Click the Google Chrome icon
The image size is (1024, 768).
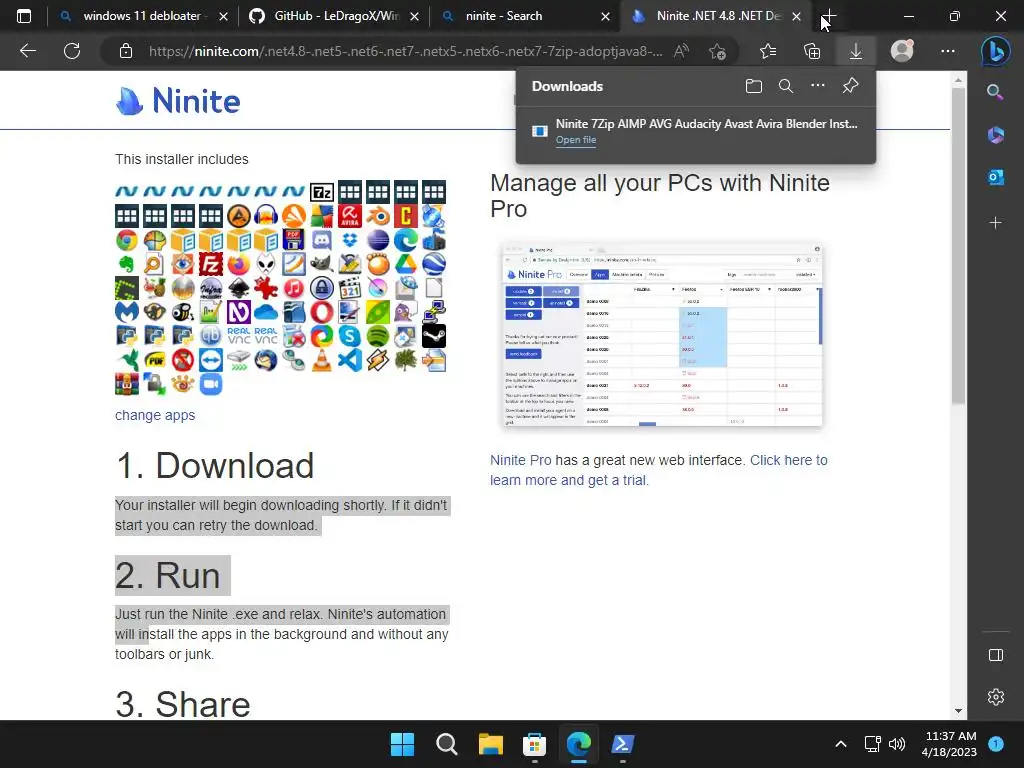[x=127, y=240]
